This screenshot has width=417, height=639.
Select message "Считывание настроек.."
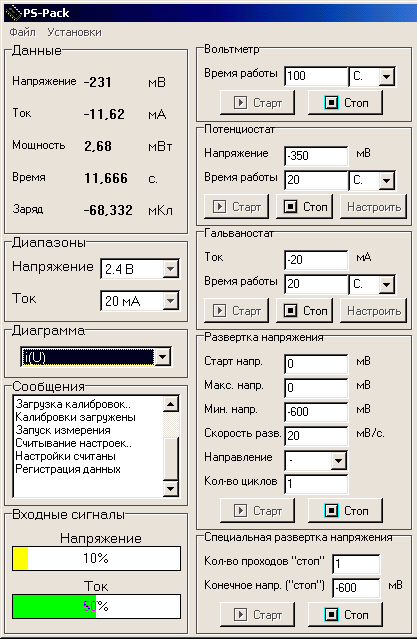[x=73, y=443]
